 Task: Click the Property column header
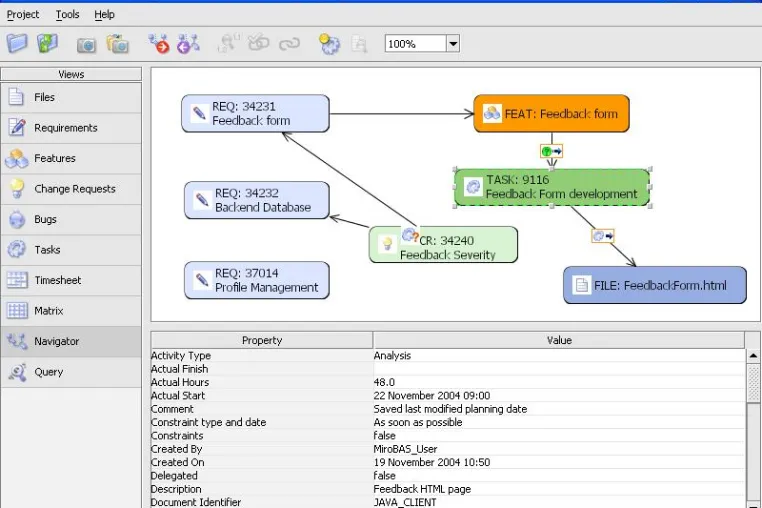coord(262,340)
